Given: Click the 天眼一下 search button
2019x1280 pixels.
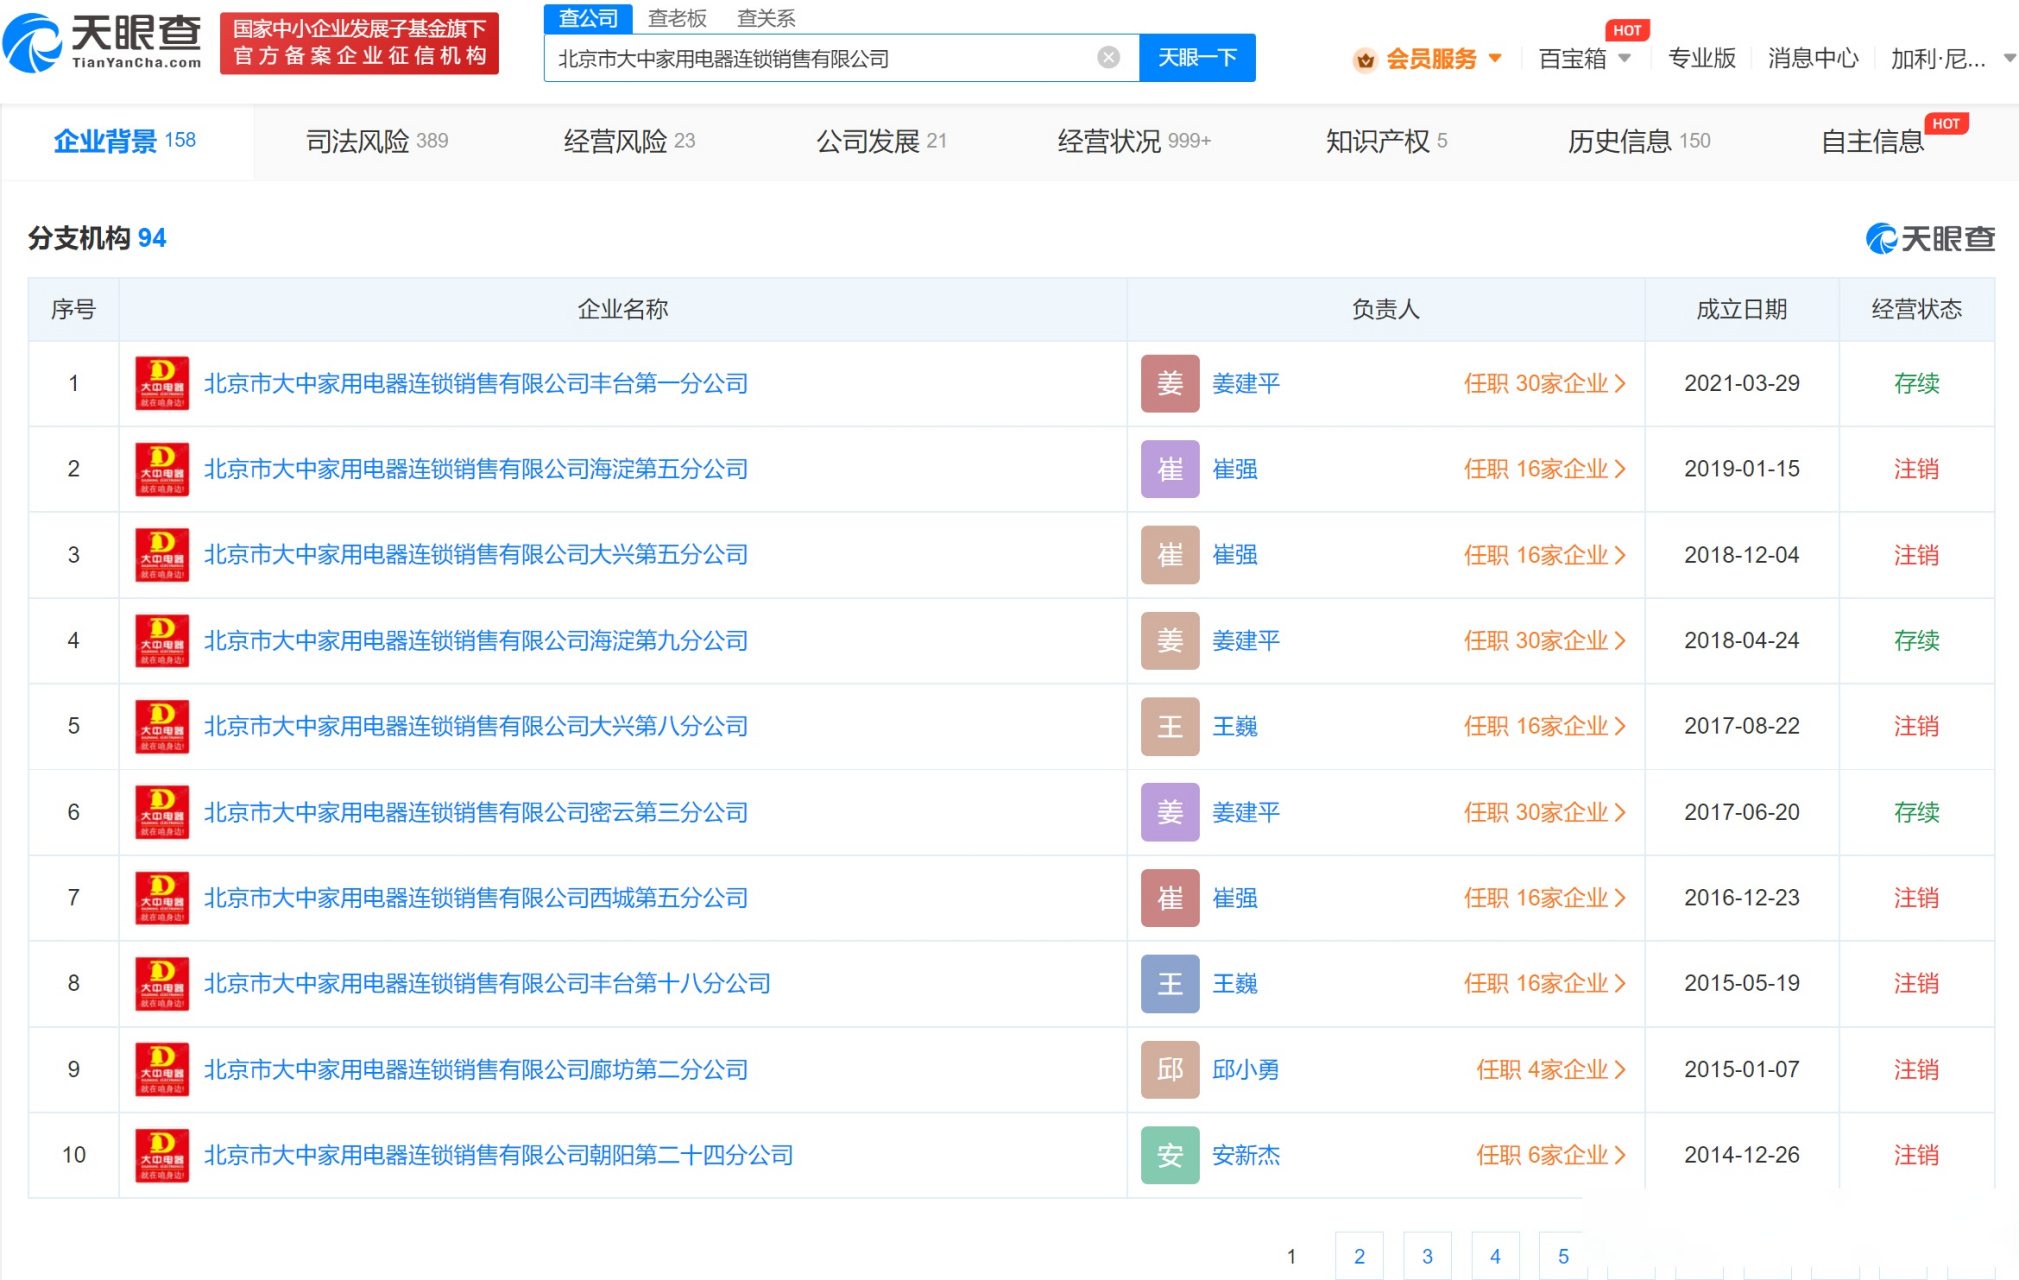Looking at the screenshot, I should (1197, 58).
